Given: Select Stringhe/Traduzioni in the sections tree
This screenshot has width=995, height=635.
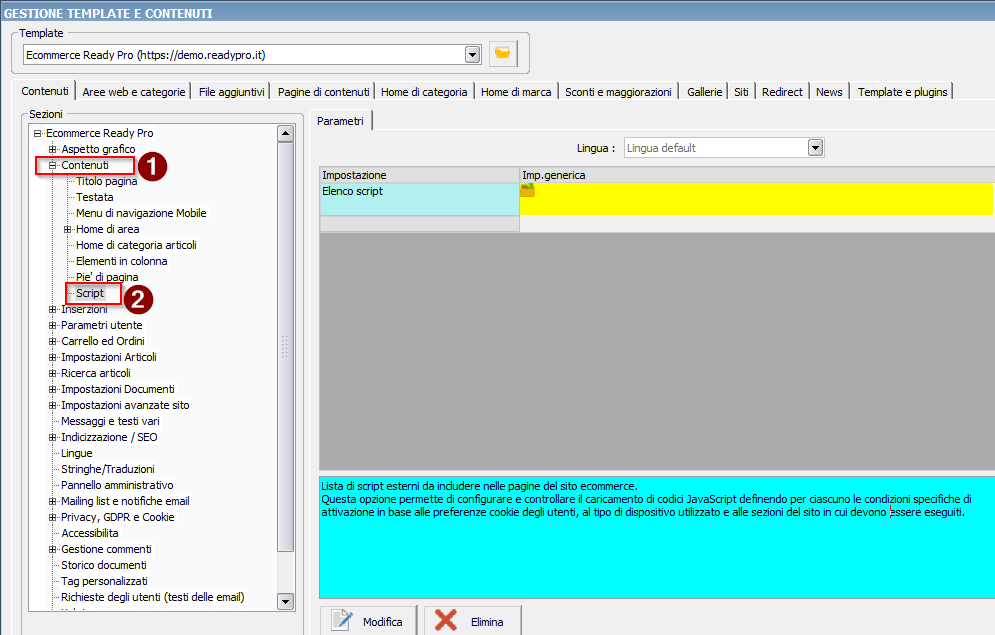Looking at the screenshot, I should (107, 469).
